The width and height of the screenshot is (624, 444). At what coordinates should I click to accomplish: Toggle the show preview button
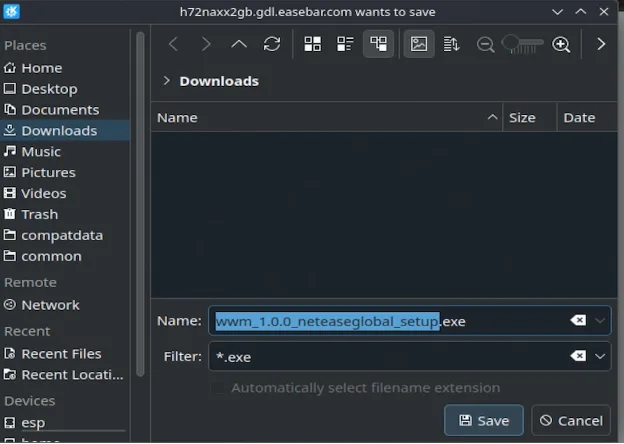pos(419,44)
